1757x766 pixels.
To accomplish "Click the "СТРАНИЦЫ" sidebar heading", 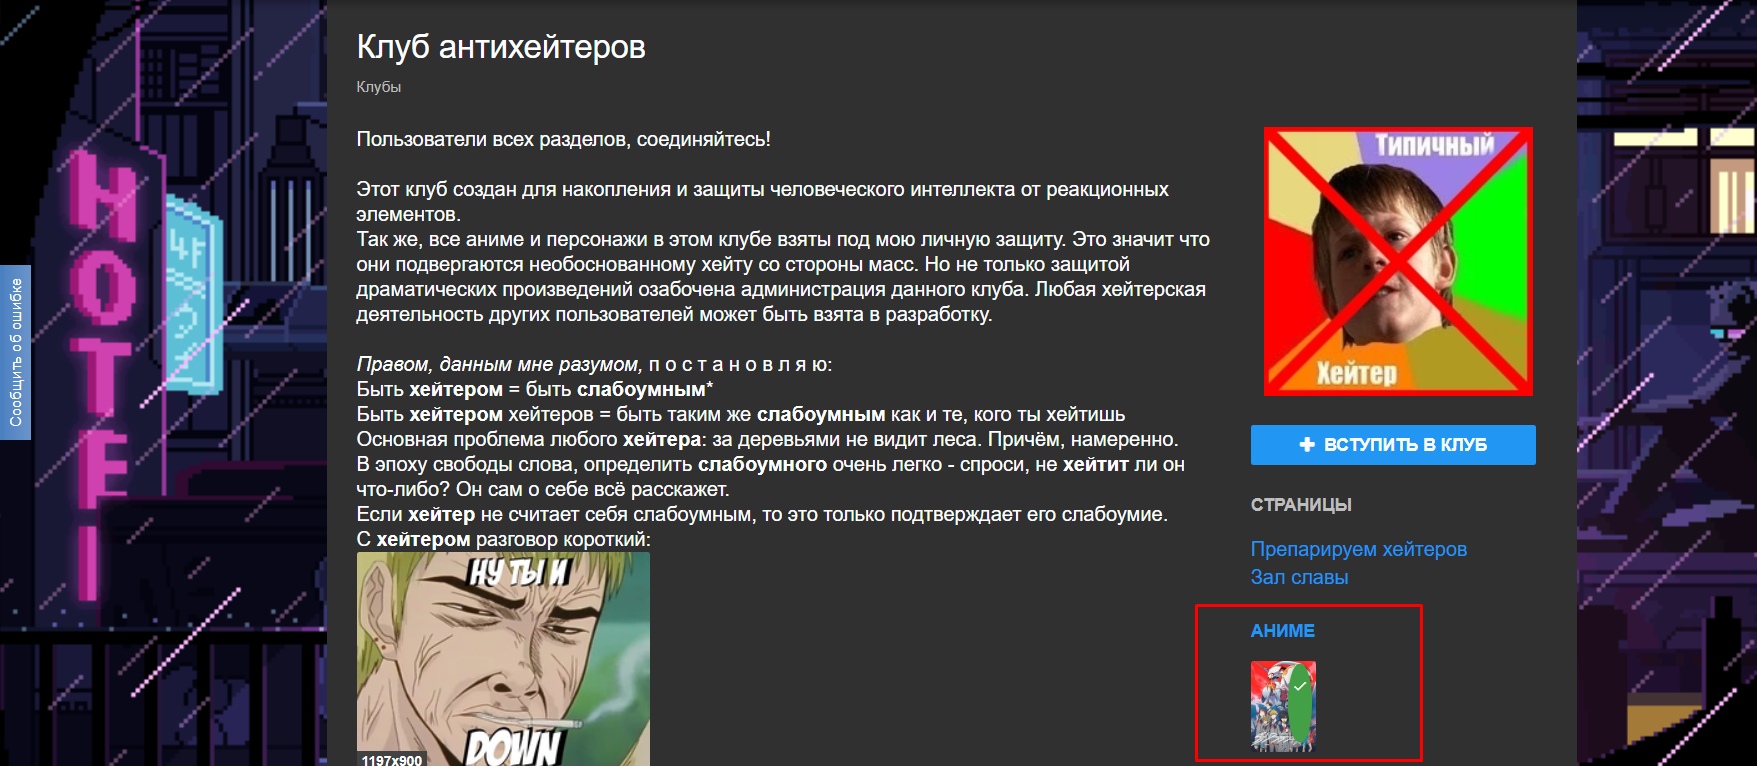I will (1301, 505).
